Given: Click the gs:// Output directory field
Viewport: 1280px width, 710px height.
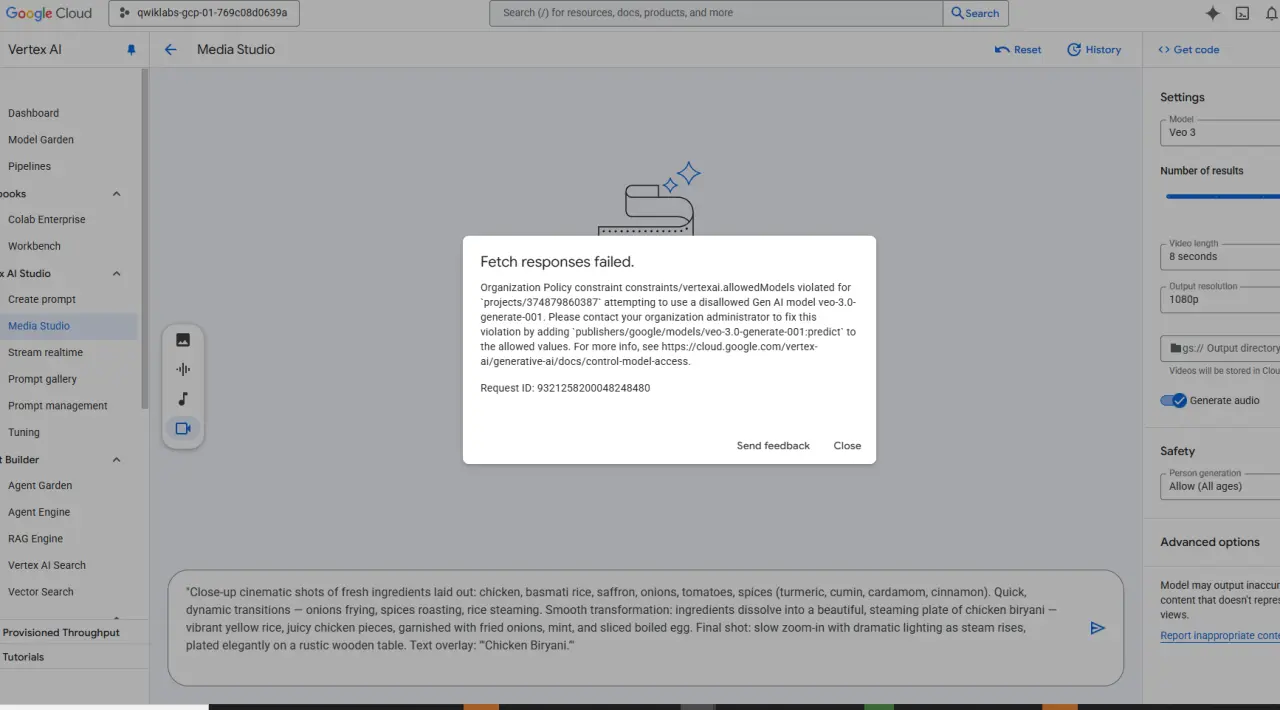Looking at the screenshot, I should (x=1220, y=348).
